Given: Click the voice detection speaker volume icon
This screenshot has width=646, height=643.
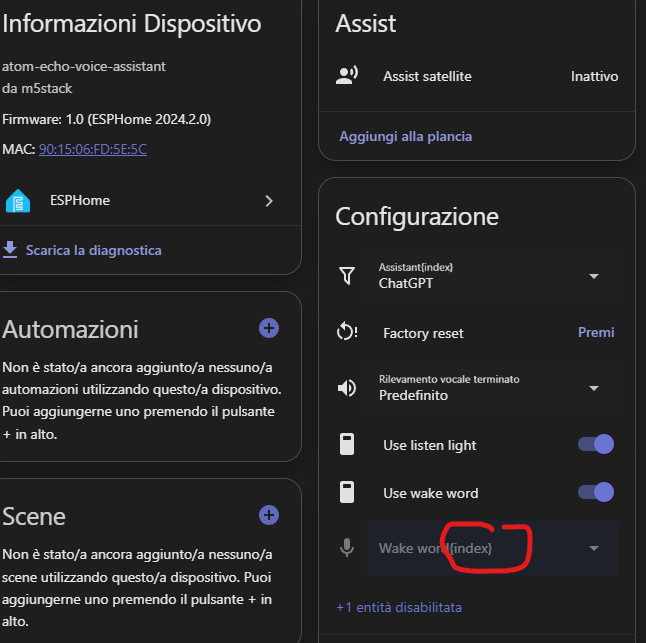Looking at the screenshot, I should [347, 388].
